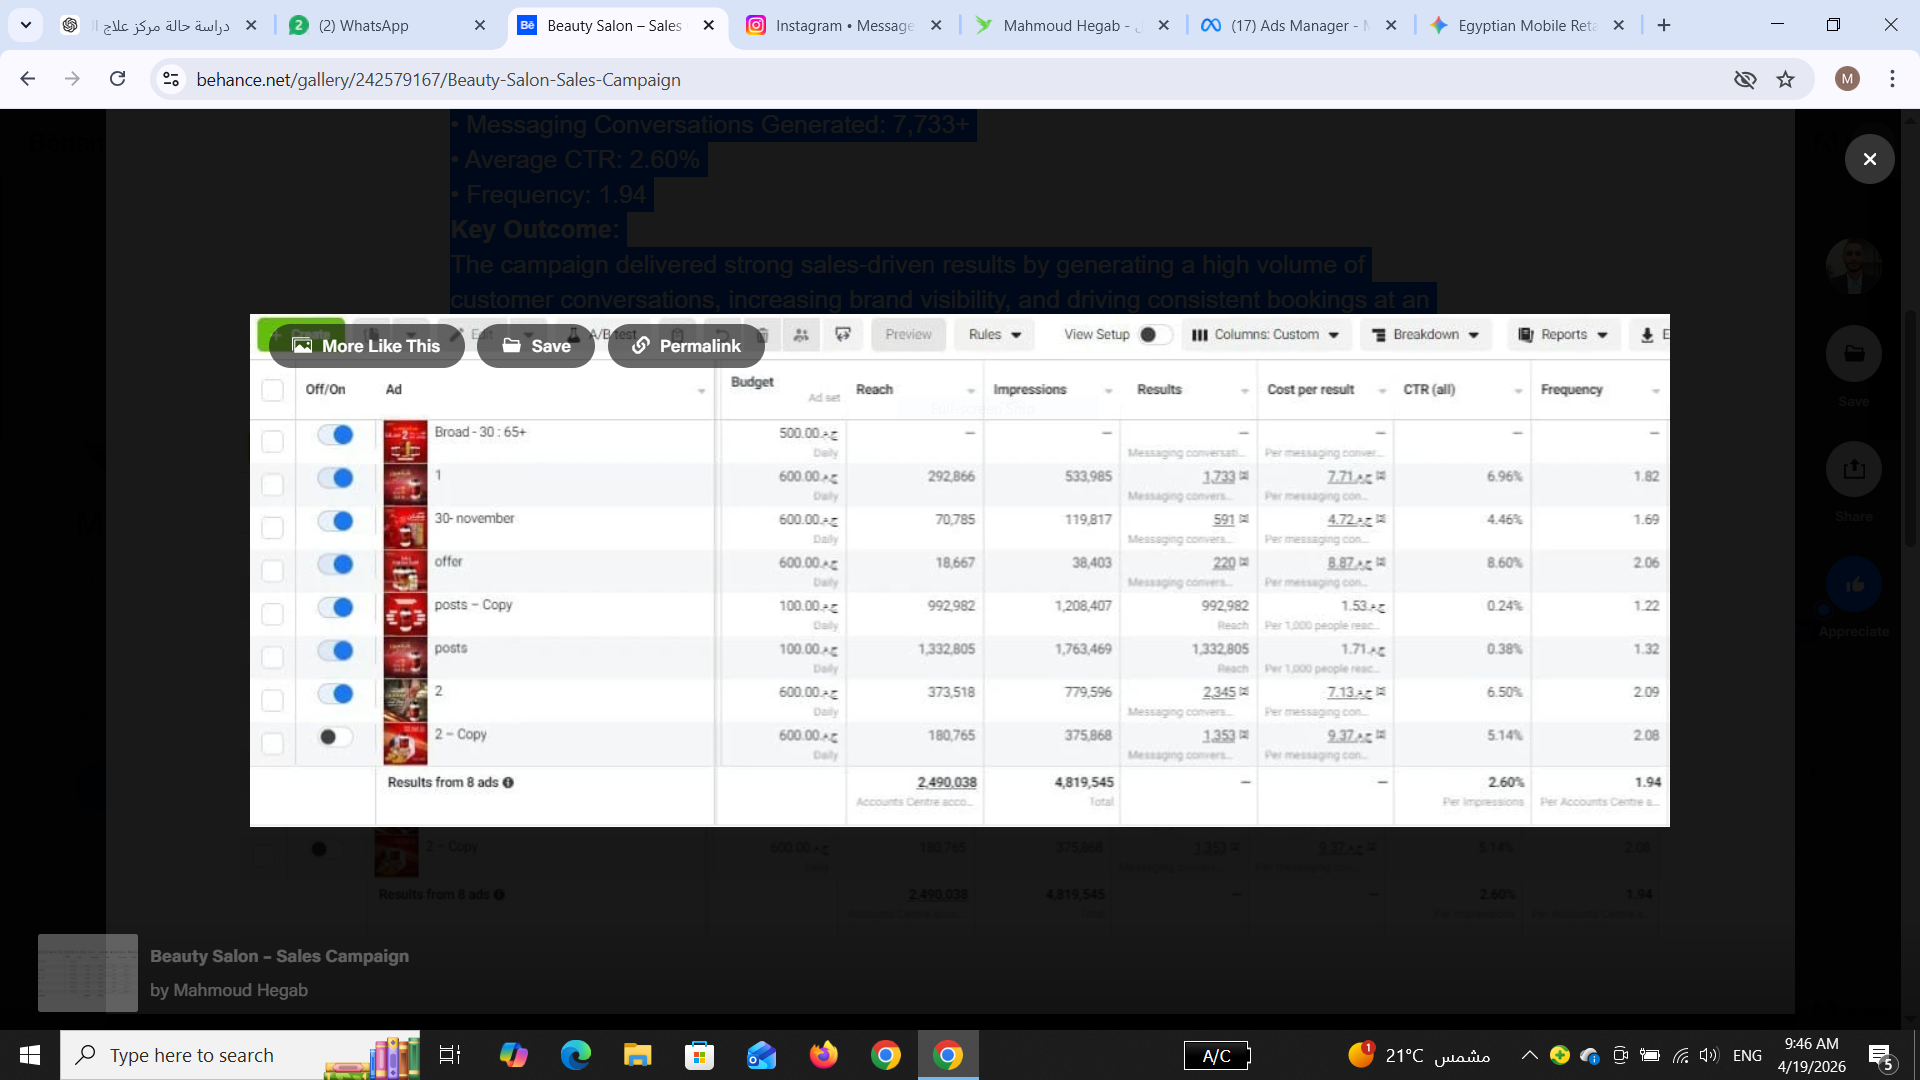The image size is (1920, 1080).
Task: Open the Breakdown dropdown
Action: (1425, 335)
